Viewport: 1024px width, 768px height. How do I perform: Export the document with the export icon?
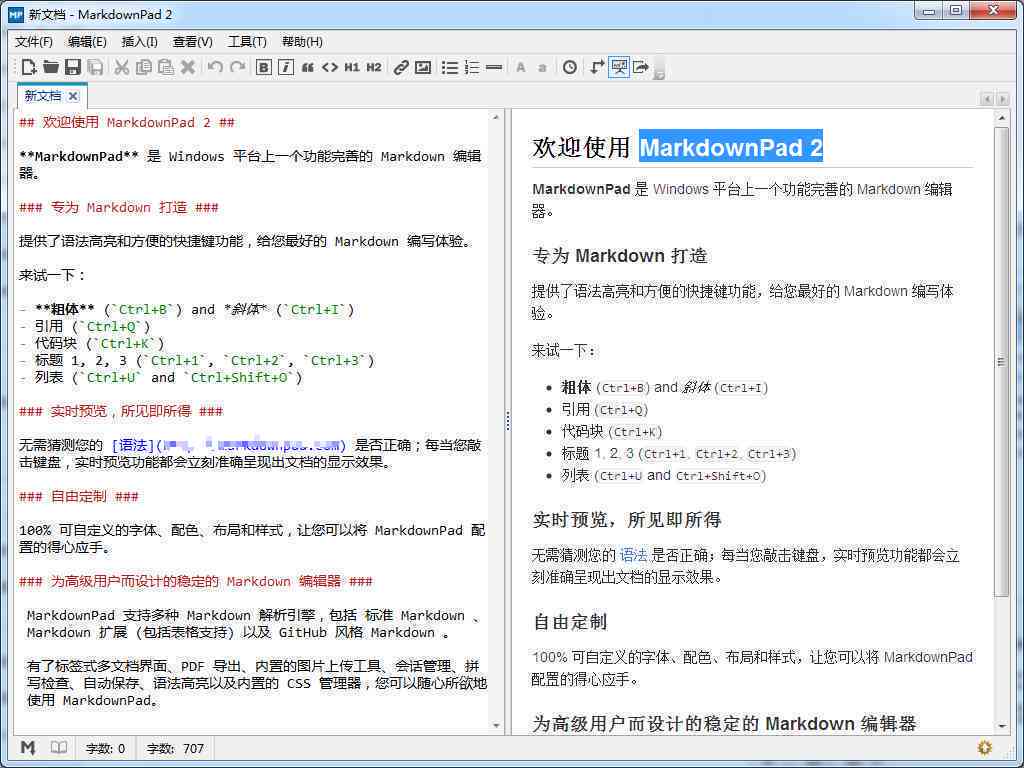coord(641,67)
